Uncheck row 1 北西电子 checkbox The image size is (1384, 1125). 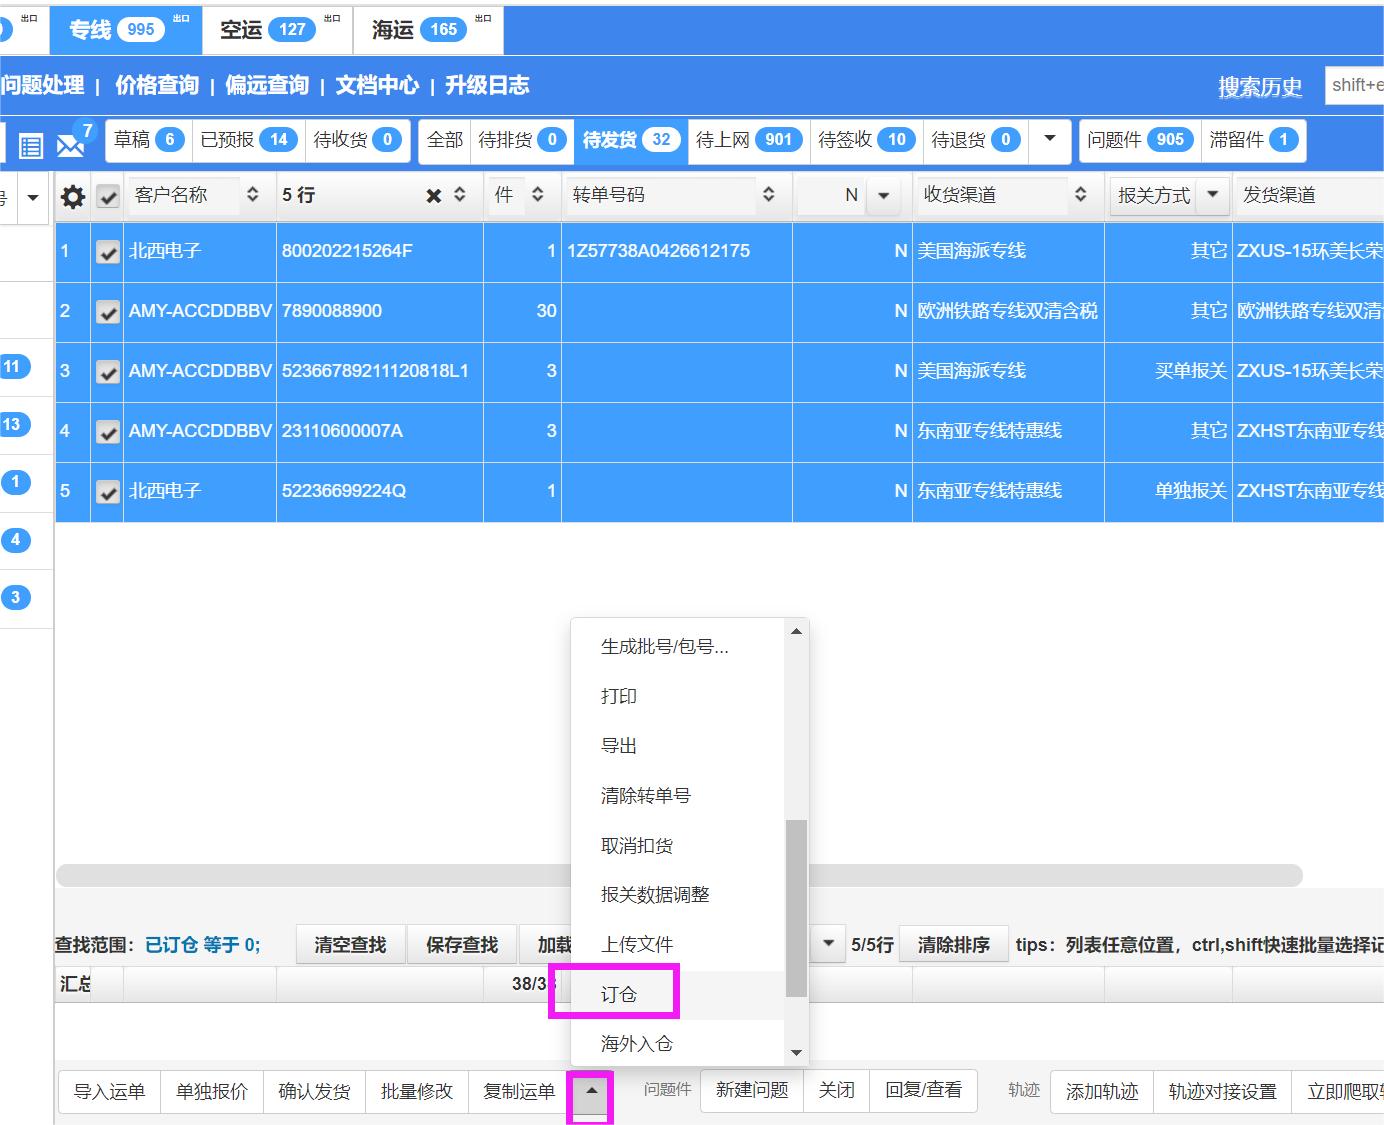108,252
